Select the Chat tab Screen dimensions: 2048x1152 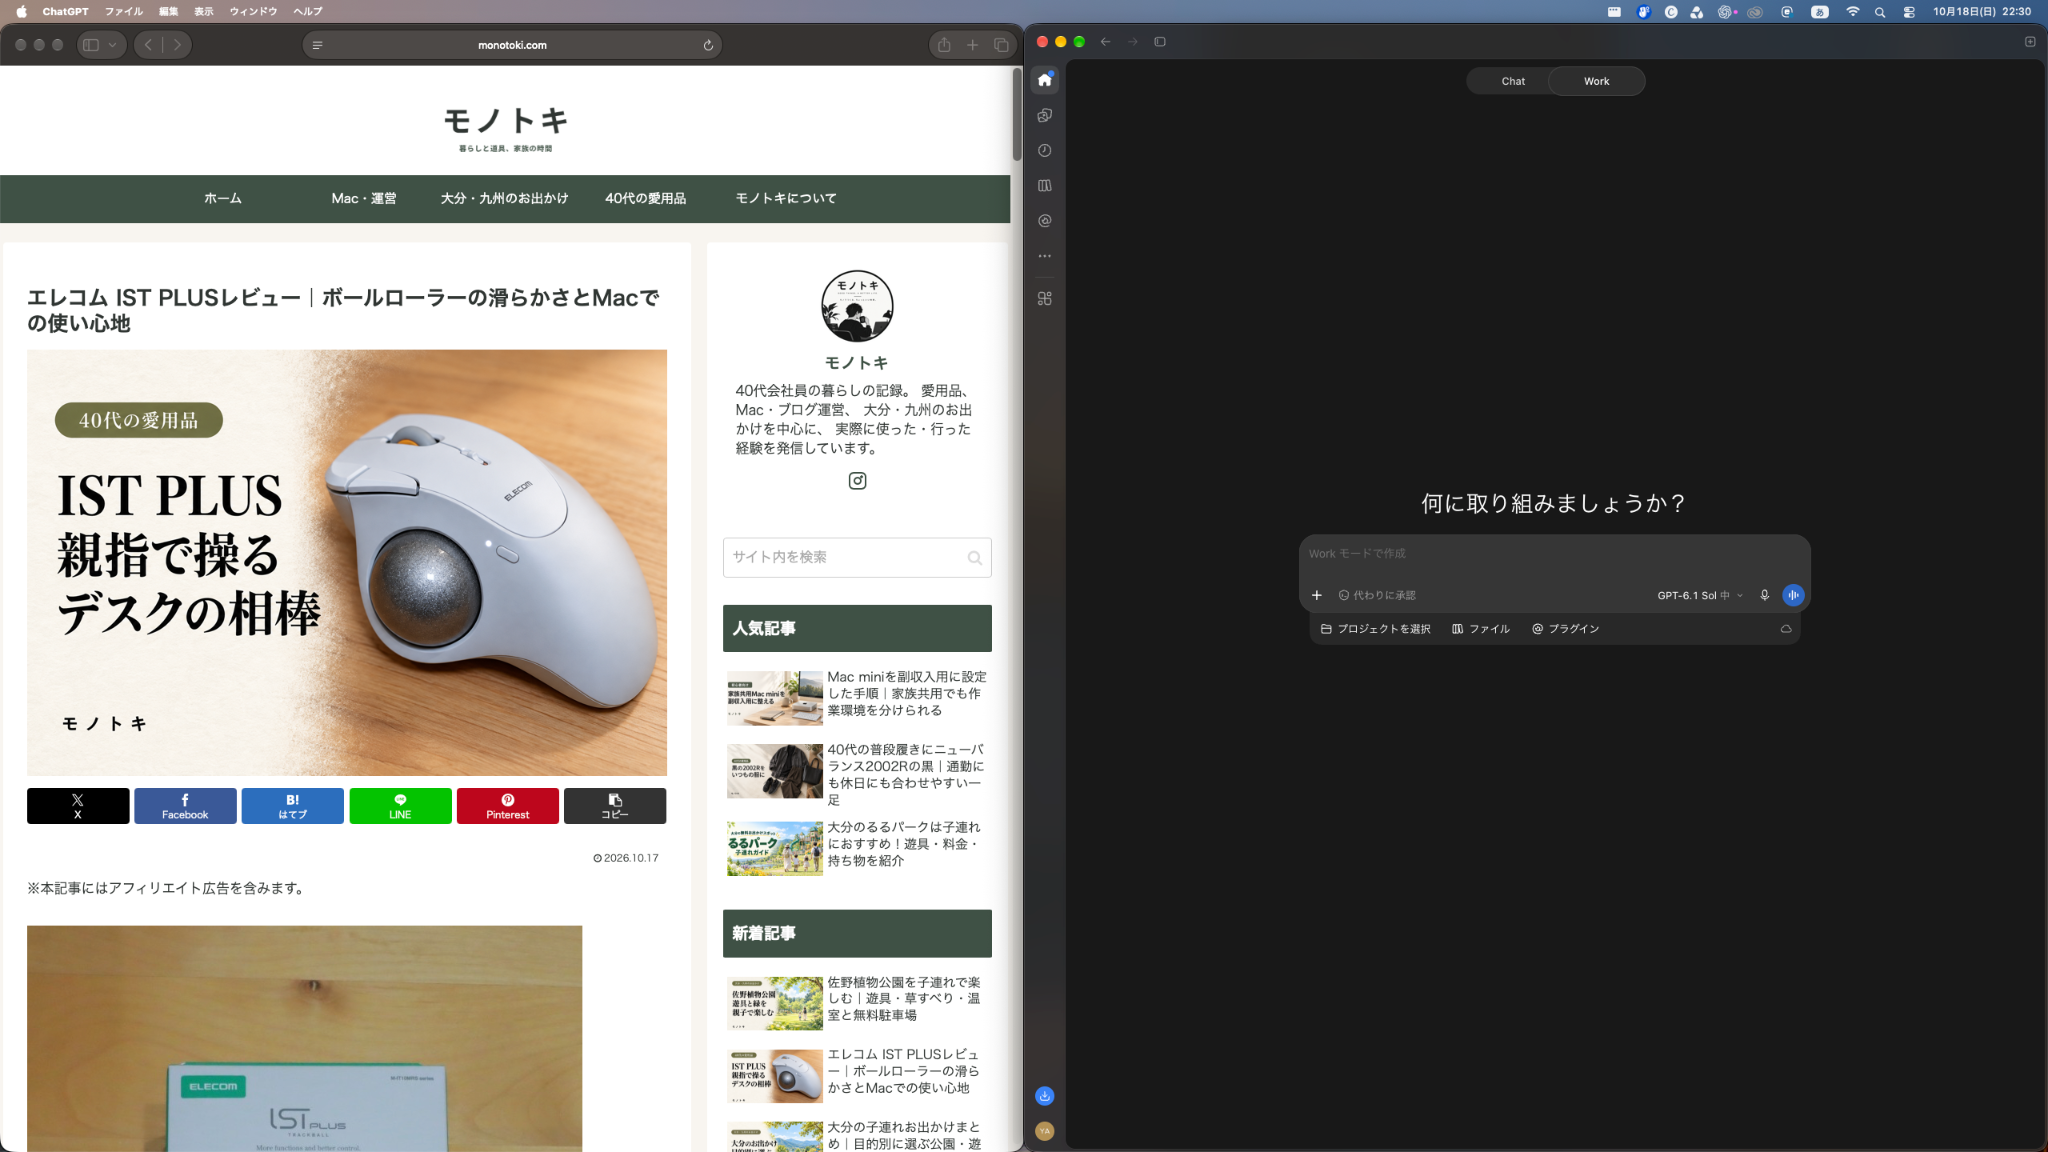(x=1512, y=81)
